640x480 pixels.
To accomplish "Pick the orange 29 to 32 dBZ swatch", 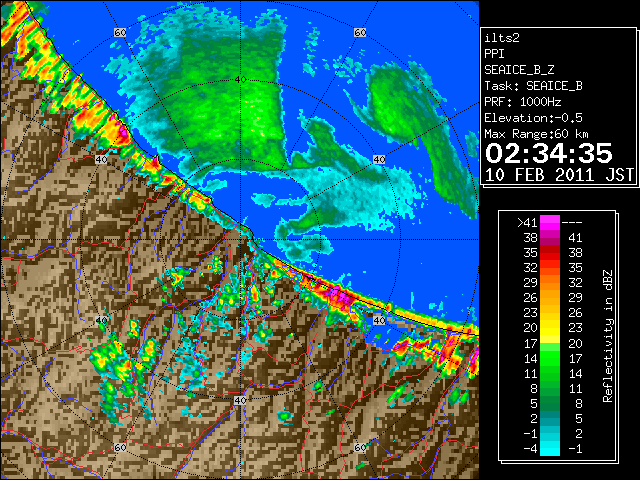I will click(x=550, y=282).
